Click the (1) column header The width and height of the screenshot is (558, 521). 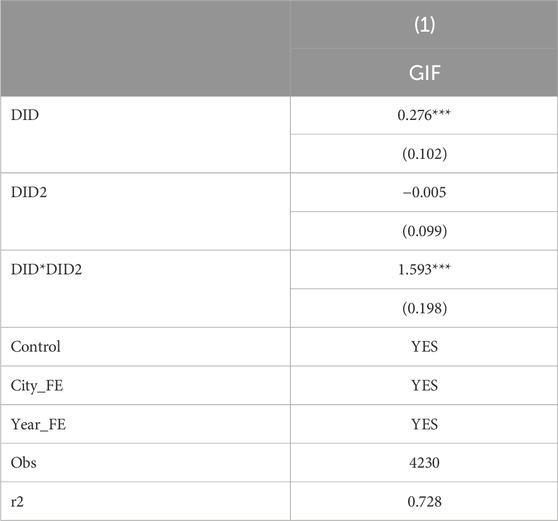point(424,25)
